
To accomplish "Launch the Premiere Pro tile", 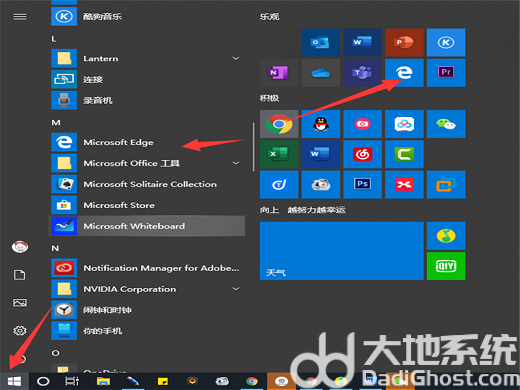I will (x=446, y=73).
